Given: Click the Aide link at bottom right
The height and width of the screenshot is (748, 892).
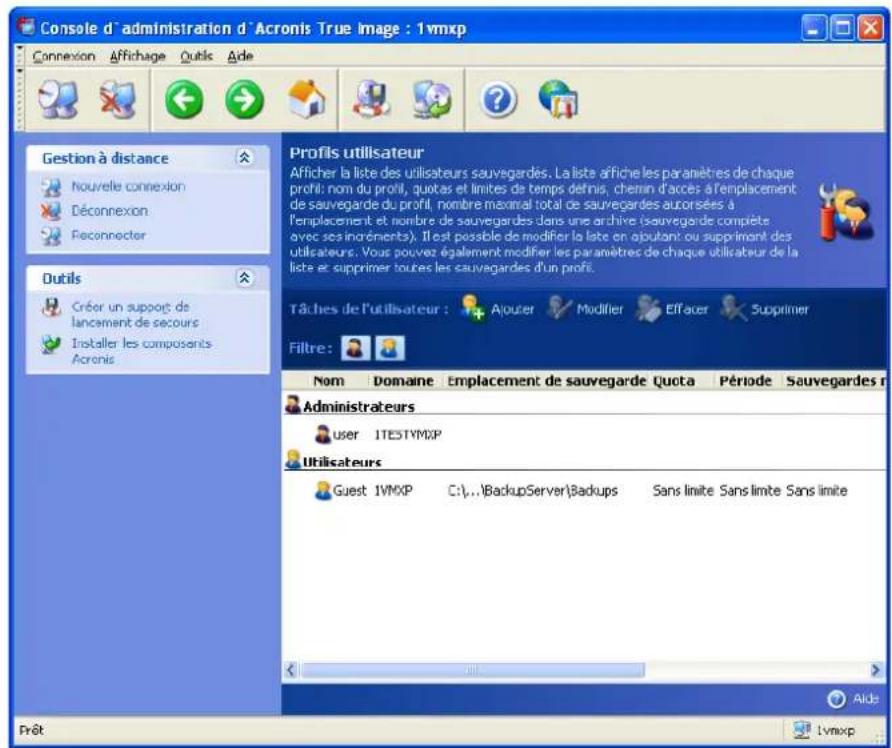Looking at the screenshot, I should (865, 699).
